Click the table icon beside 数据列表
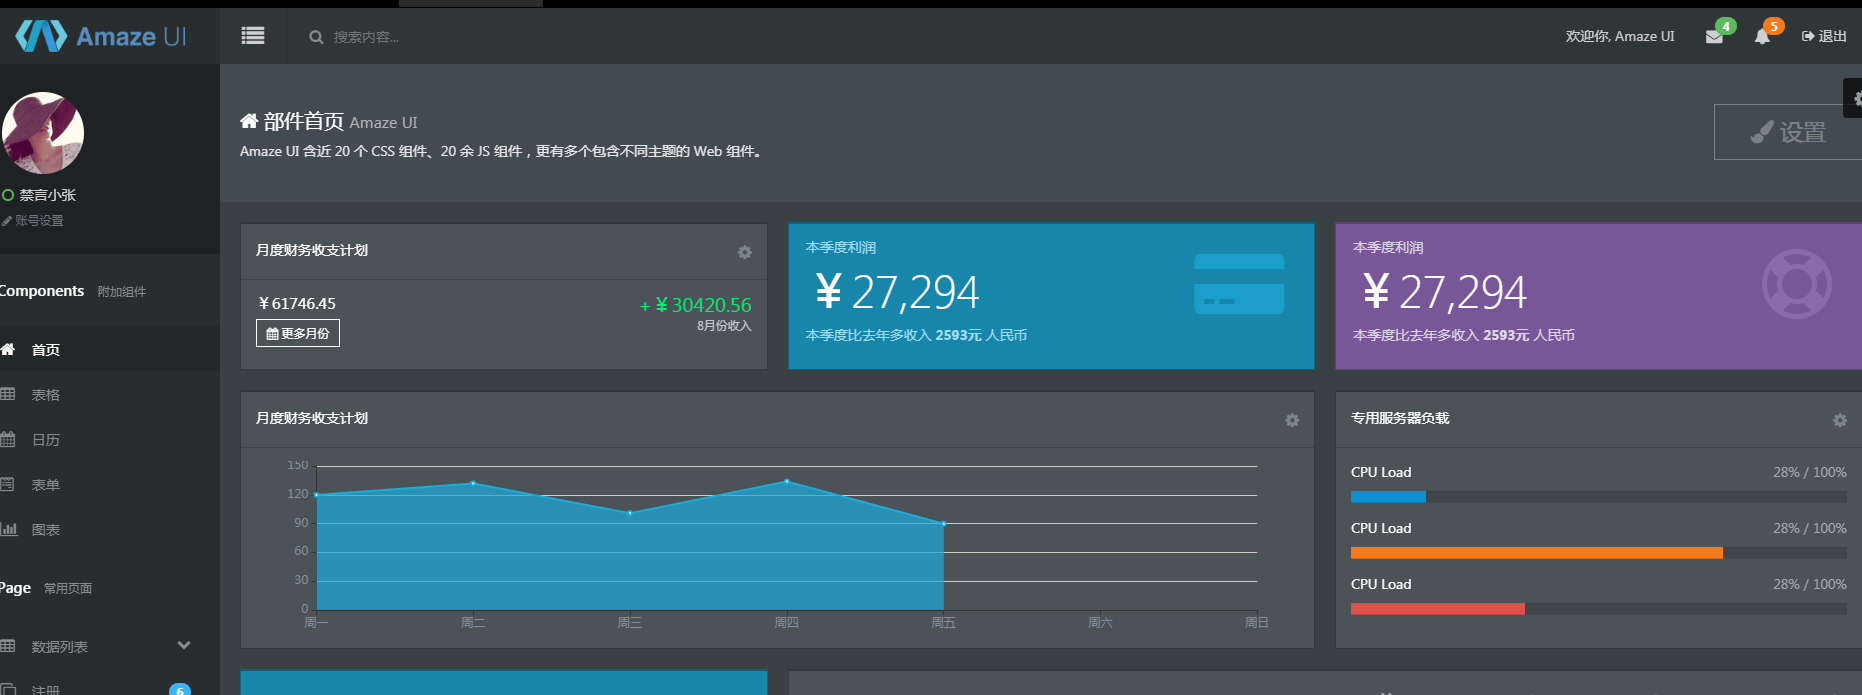The image size is (1862, 695). pos(8,646)
